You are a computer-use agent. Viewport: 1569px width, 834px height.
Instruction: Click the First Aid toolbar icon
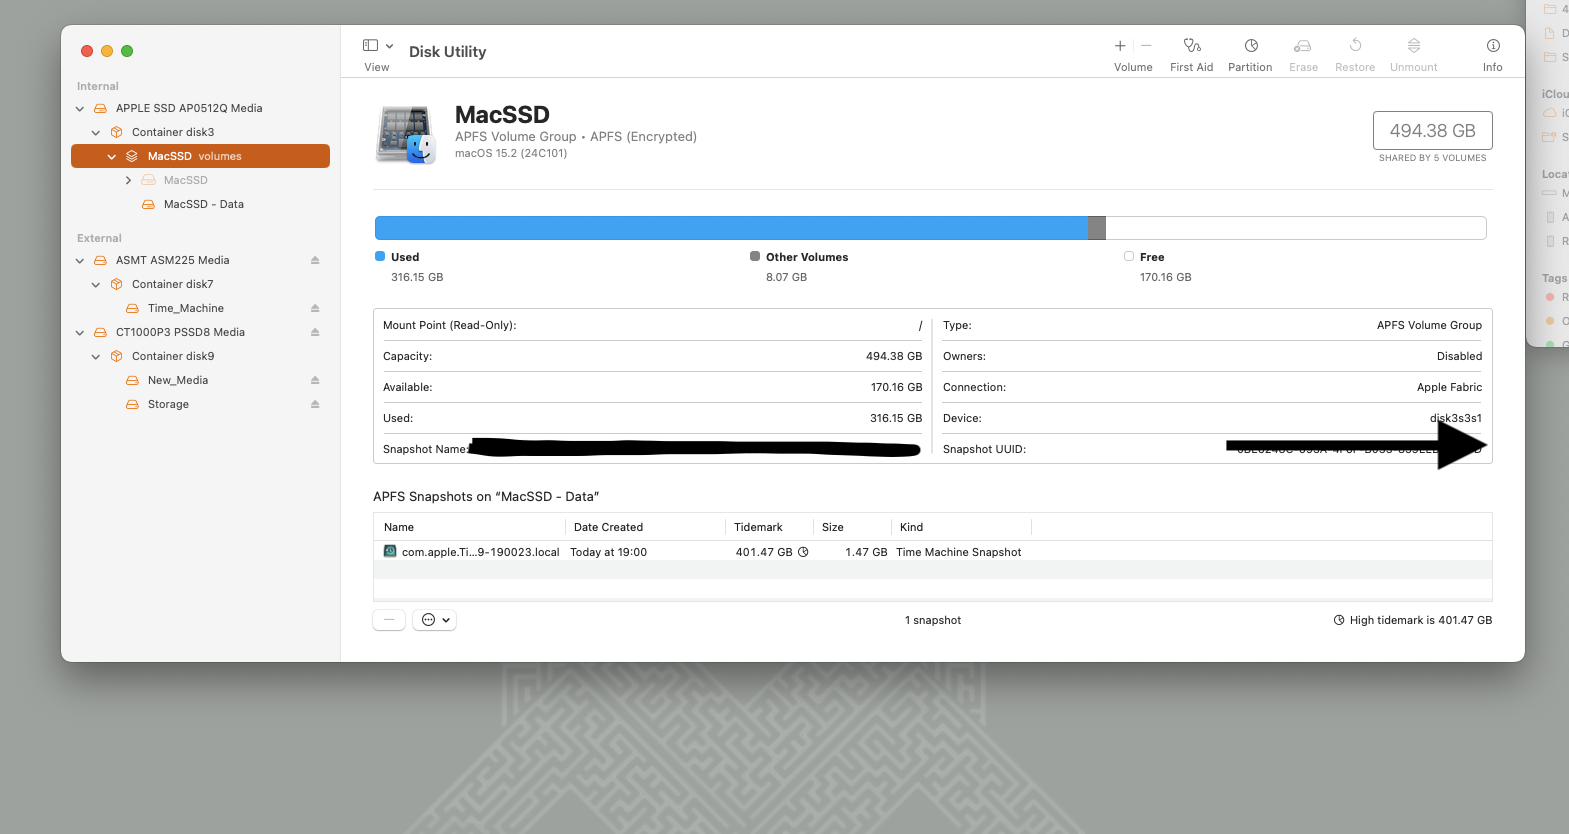coord(1192,46)
